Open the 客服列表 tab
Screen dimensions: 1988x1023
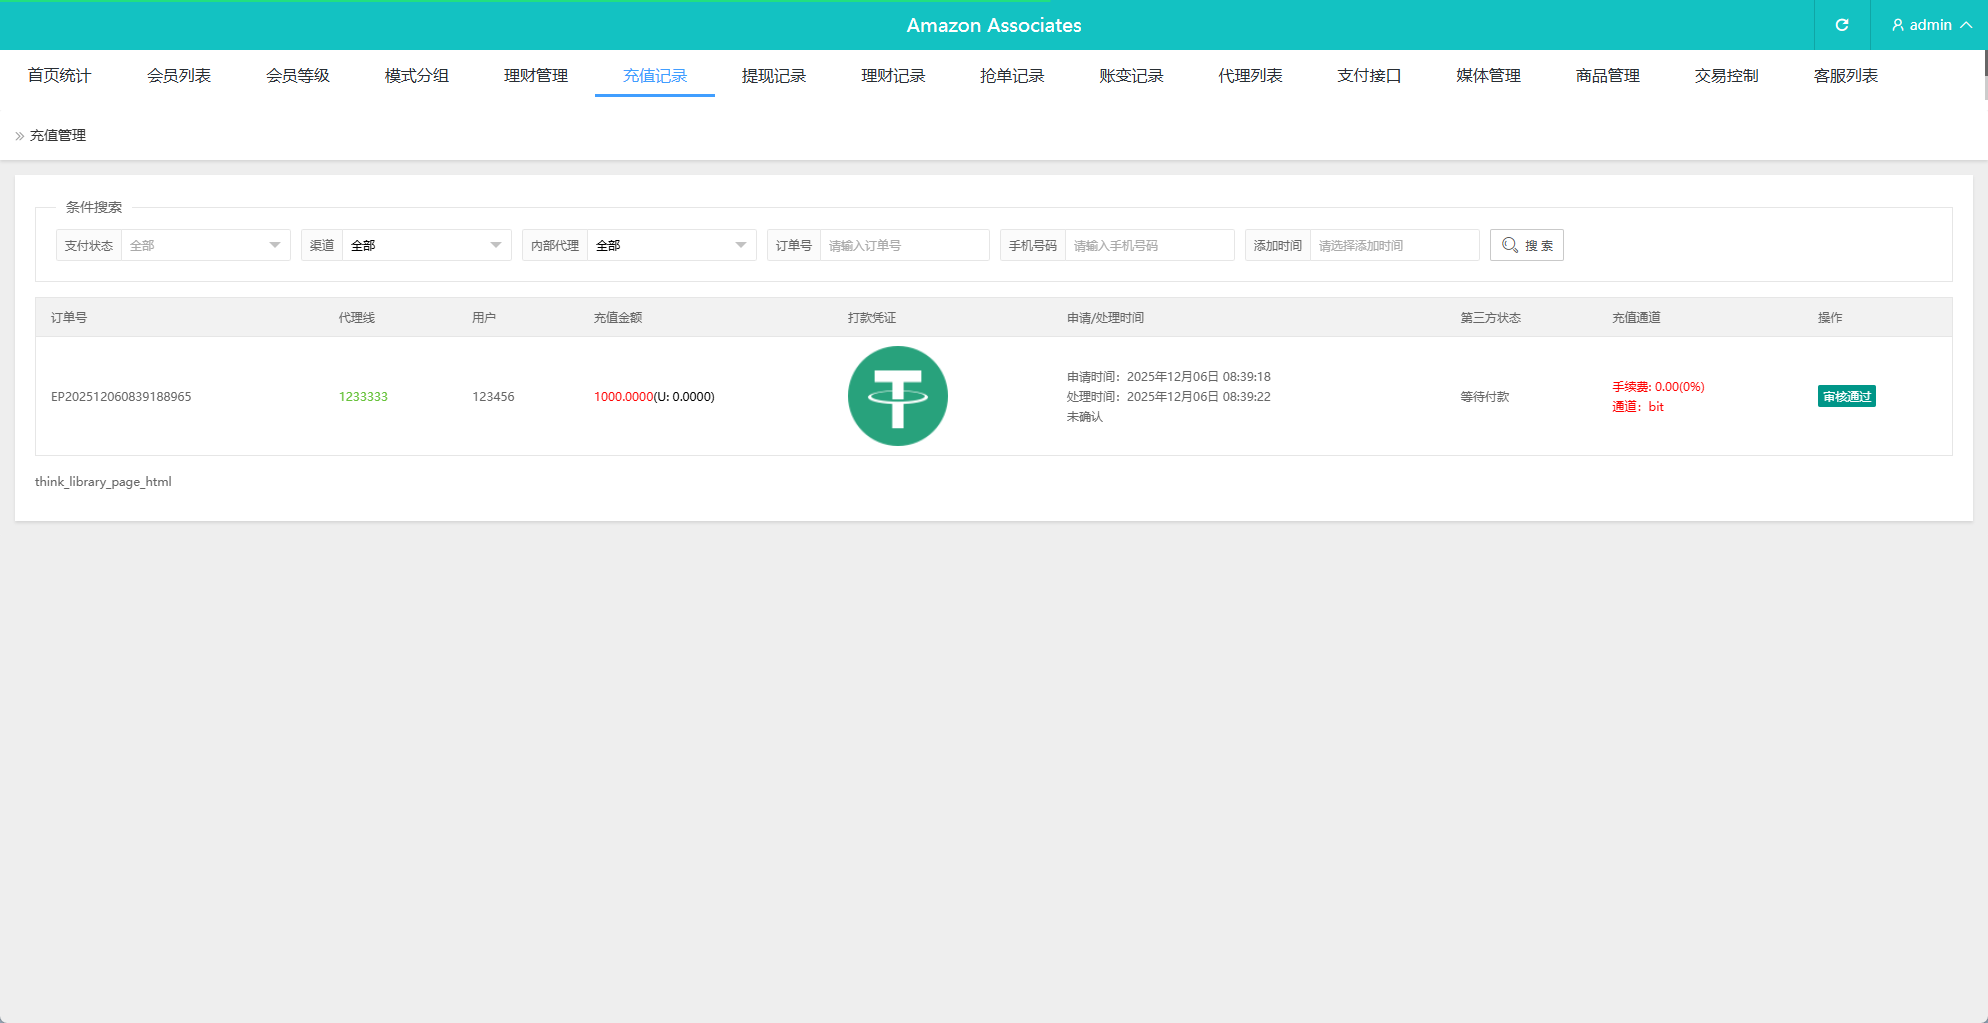(1845, 76)
